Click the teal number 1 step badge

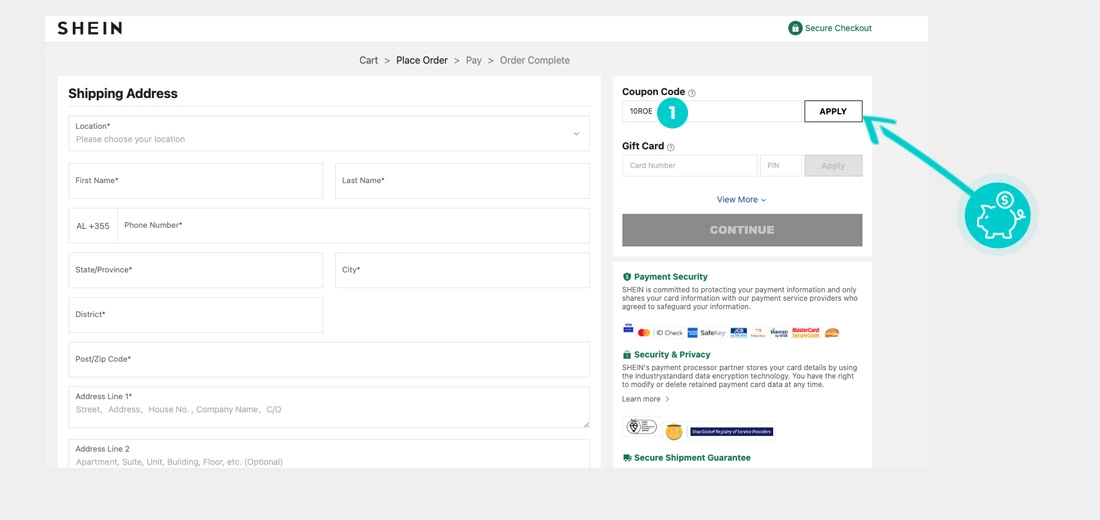click(671, 112)
